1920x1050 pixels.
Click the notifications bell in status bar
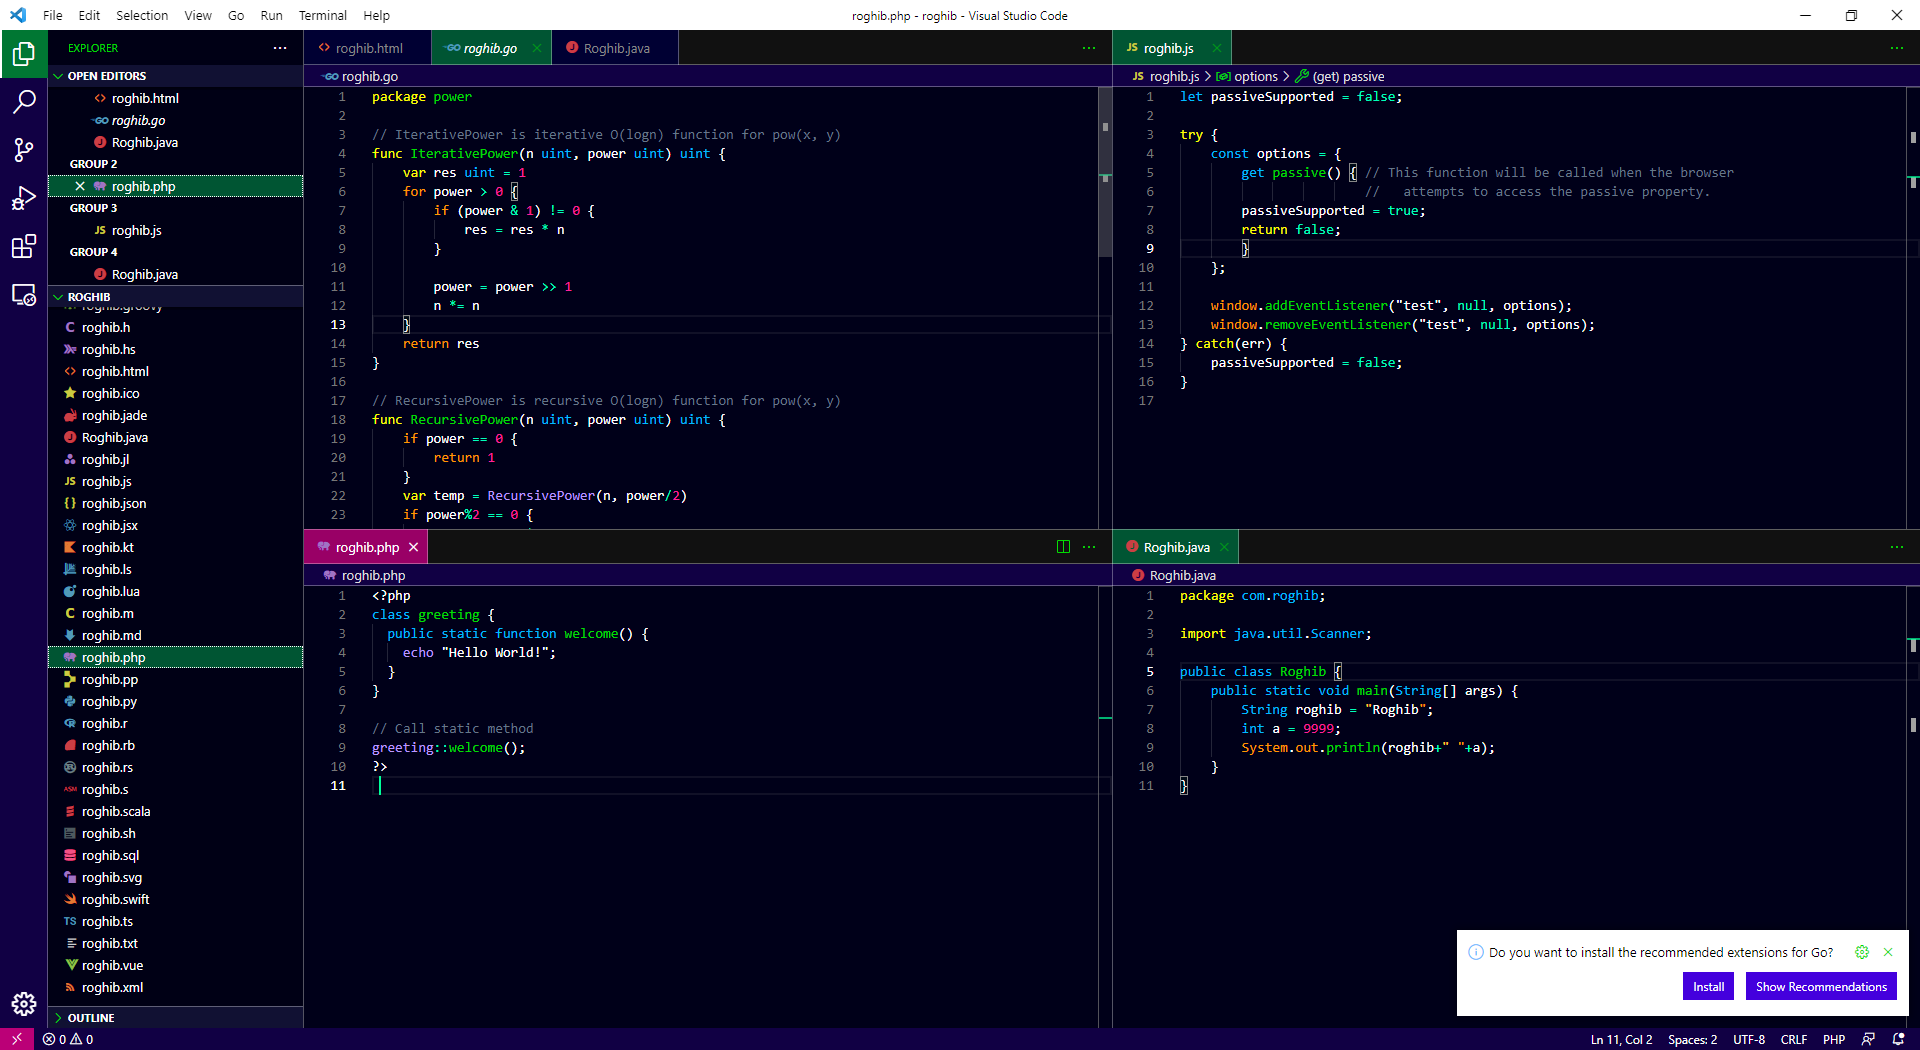coord(1898,1039)
